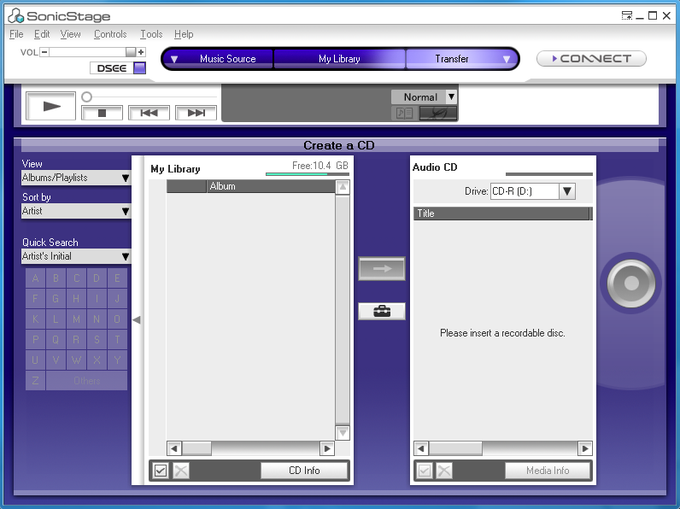
Task: Increase volume with plus button
Action: [141, 52]
